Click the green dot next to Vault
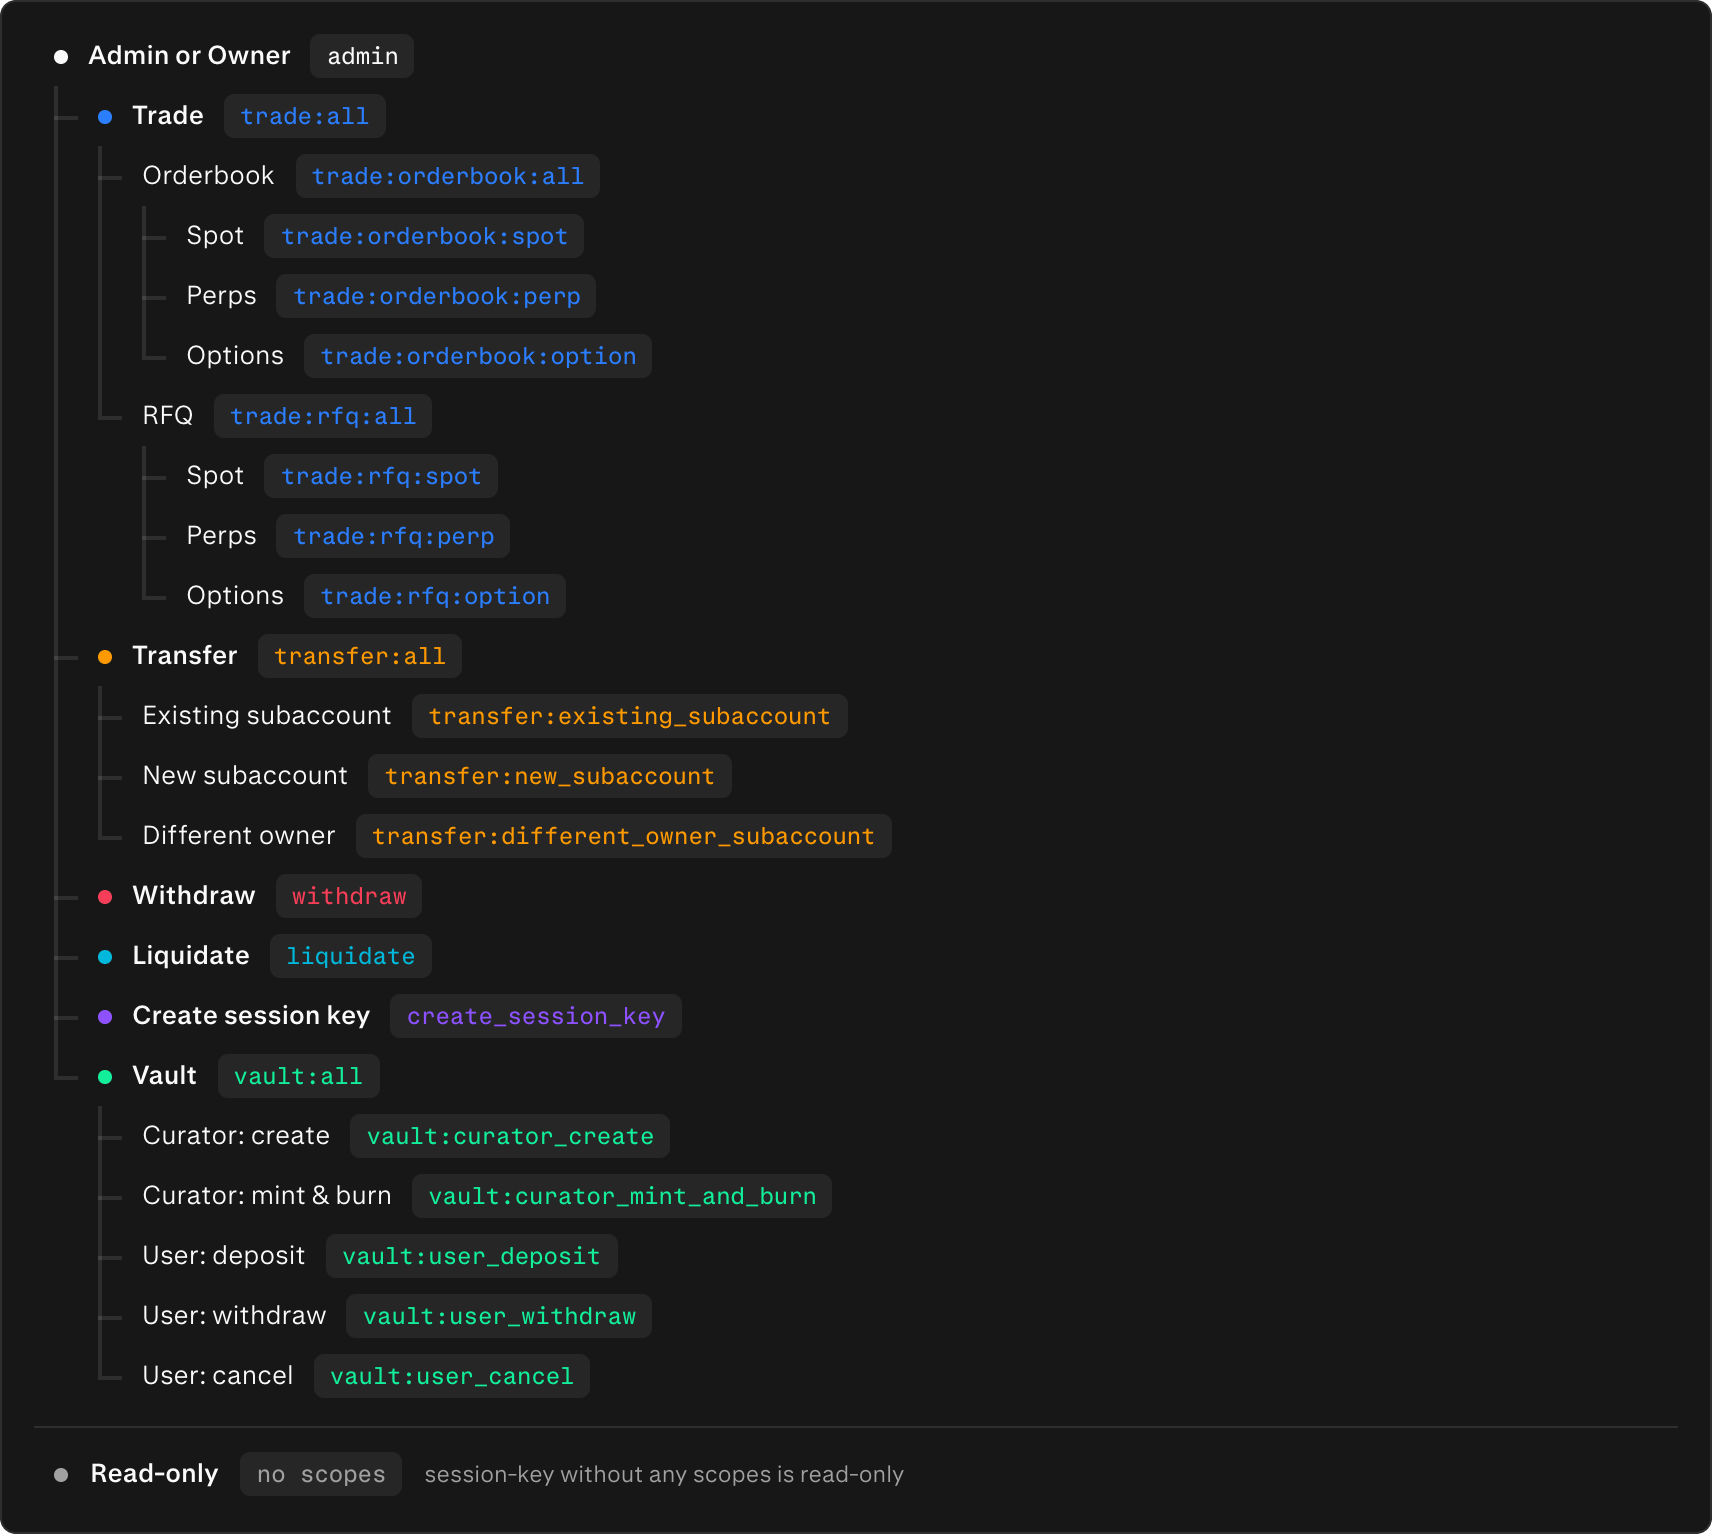The height and width of the screenshot is (1534, 1712). (x=105, y=1077)
